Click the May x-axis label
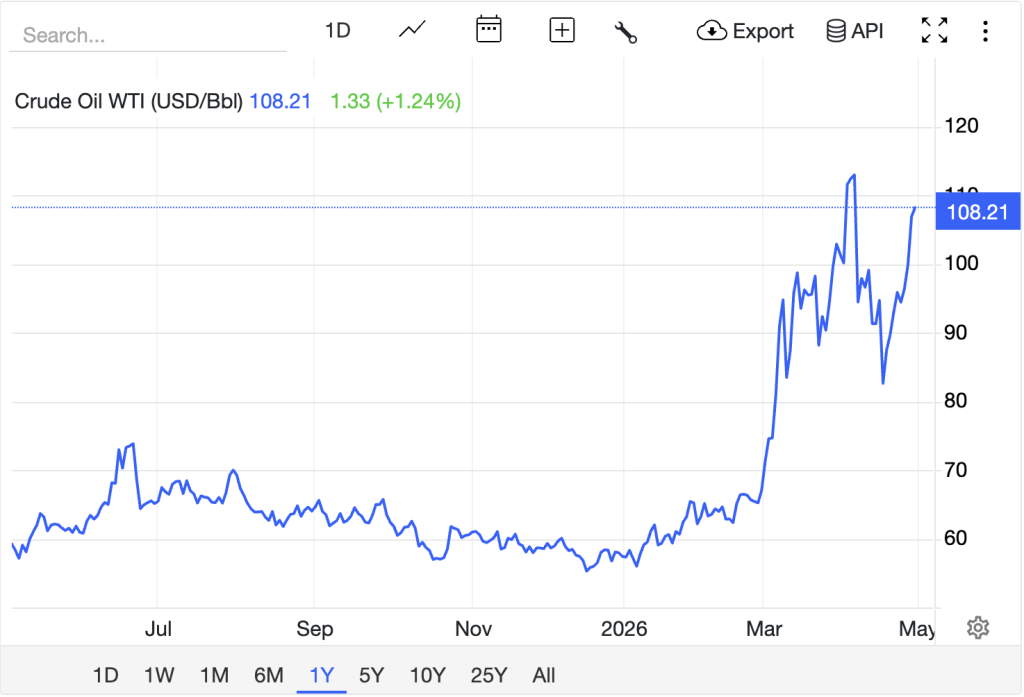This screenshot has width=1024, height=697. point(917,628)
